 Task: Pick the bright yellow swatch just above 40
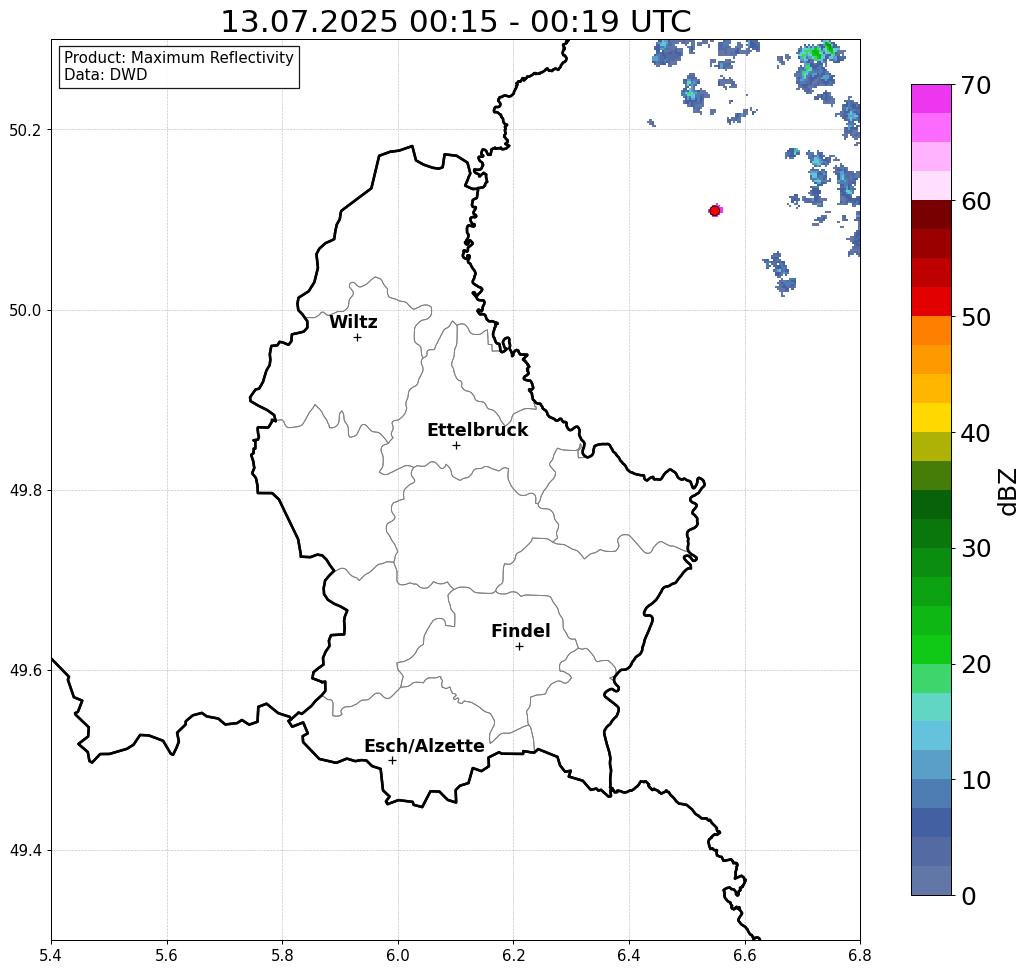pos(931,417)
